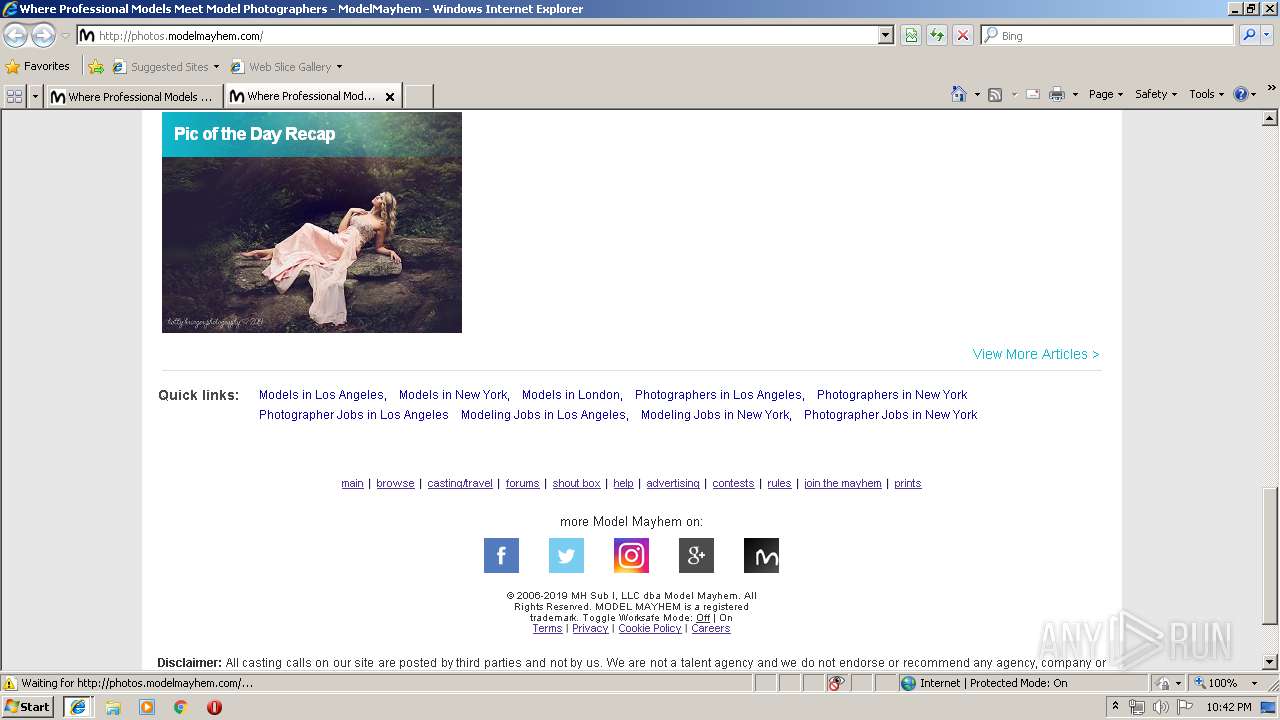This screenshot has width=1280, height=720.
Task: Click the vertical scrollbar down arrow
Action: click(1270, 662)
